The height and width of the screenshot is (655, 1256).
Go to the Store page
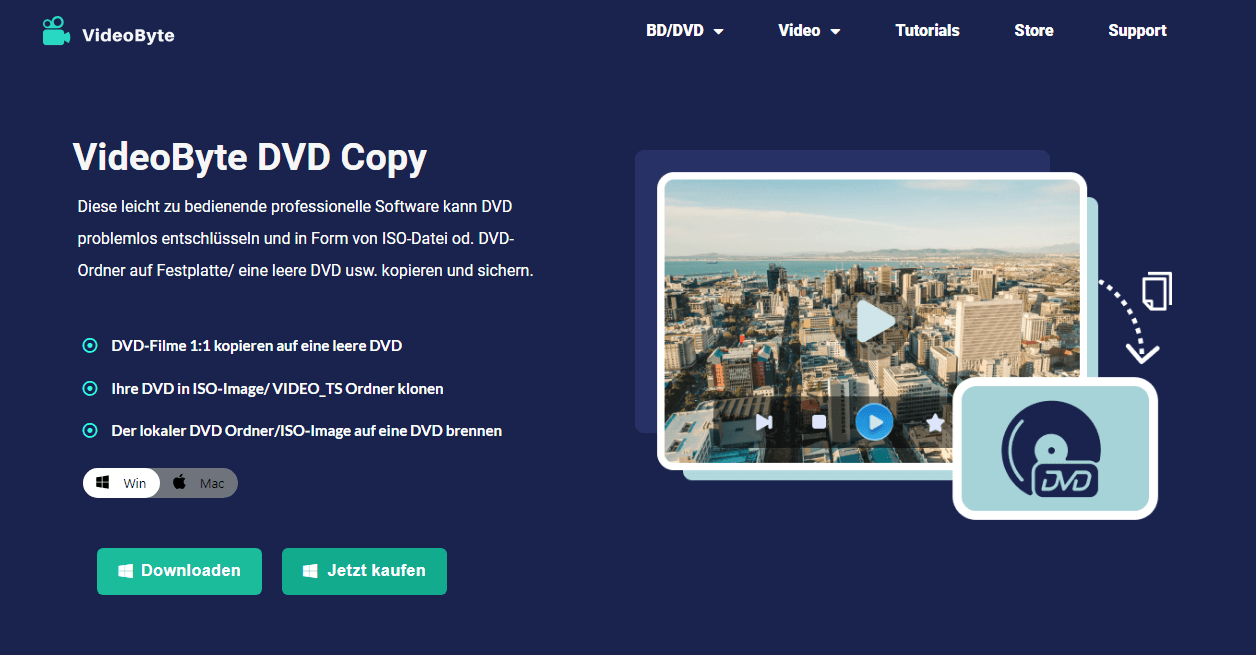(x=1033, y=31)
